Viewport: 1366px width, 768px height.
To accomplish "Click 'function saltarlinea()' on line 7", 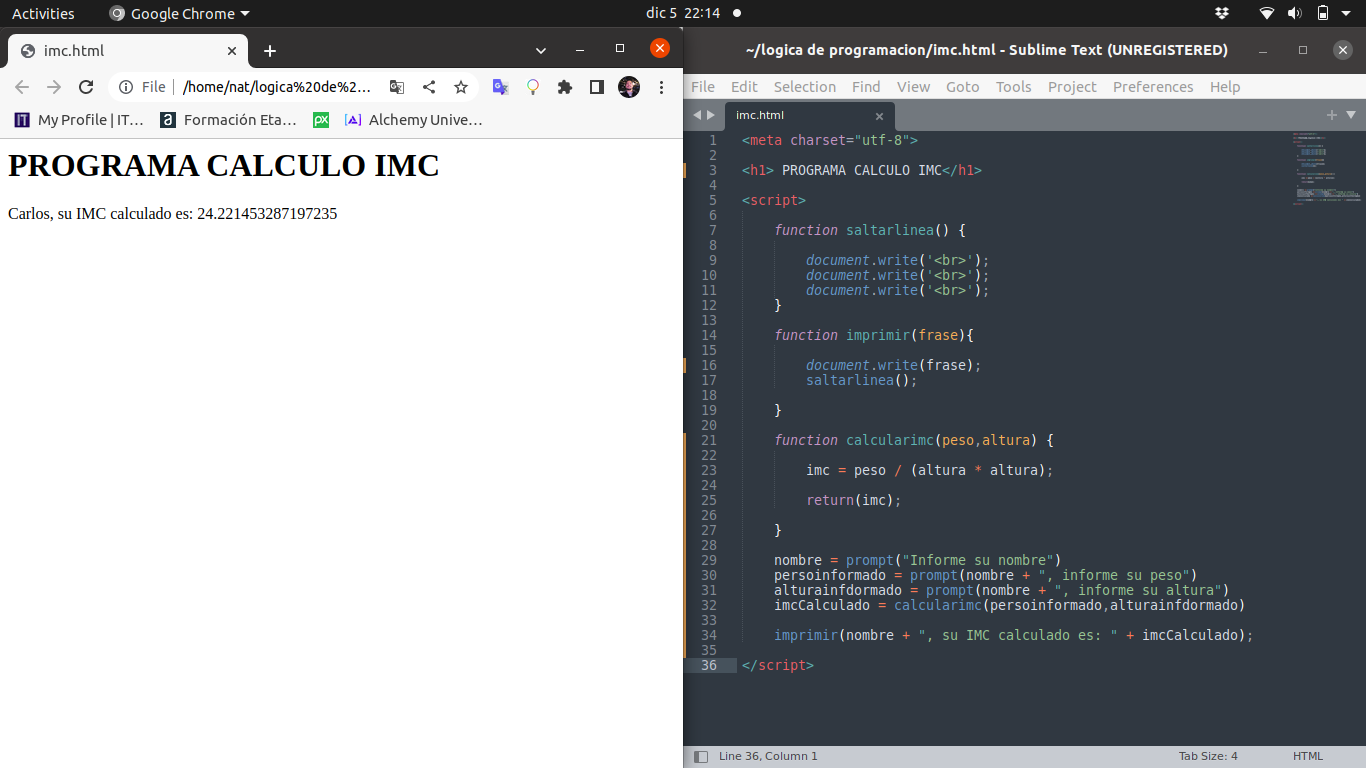I will click(860, 230).
